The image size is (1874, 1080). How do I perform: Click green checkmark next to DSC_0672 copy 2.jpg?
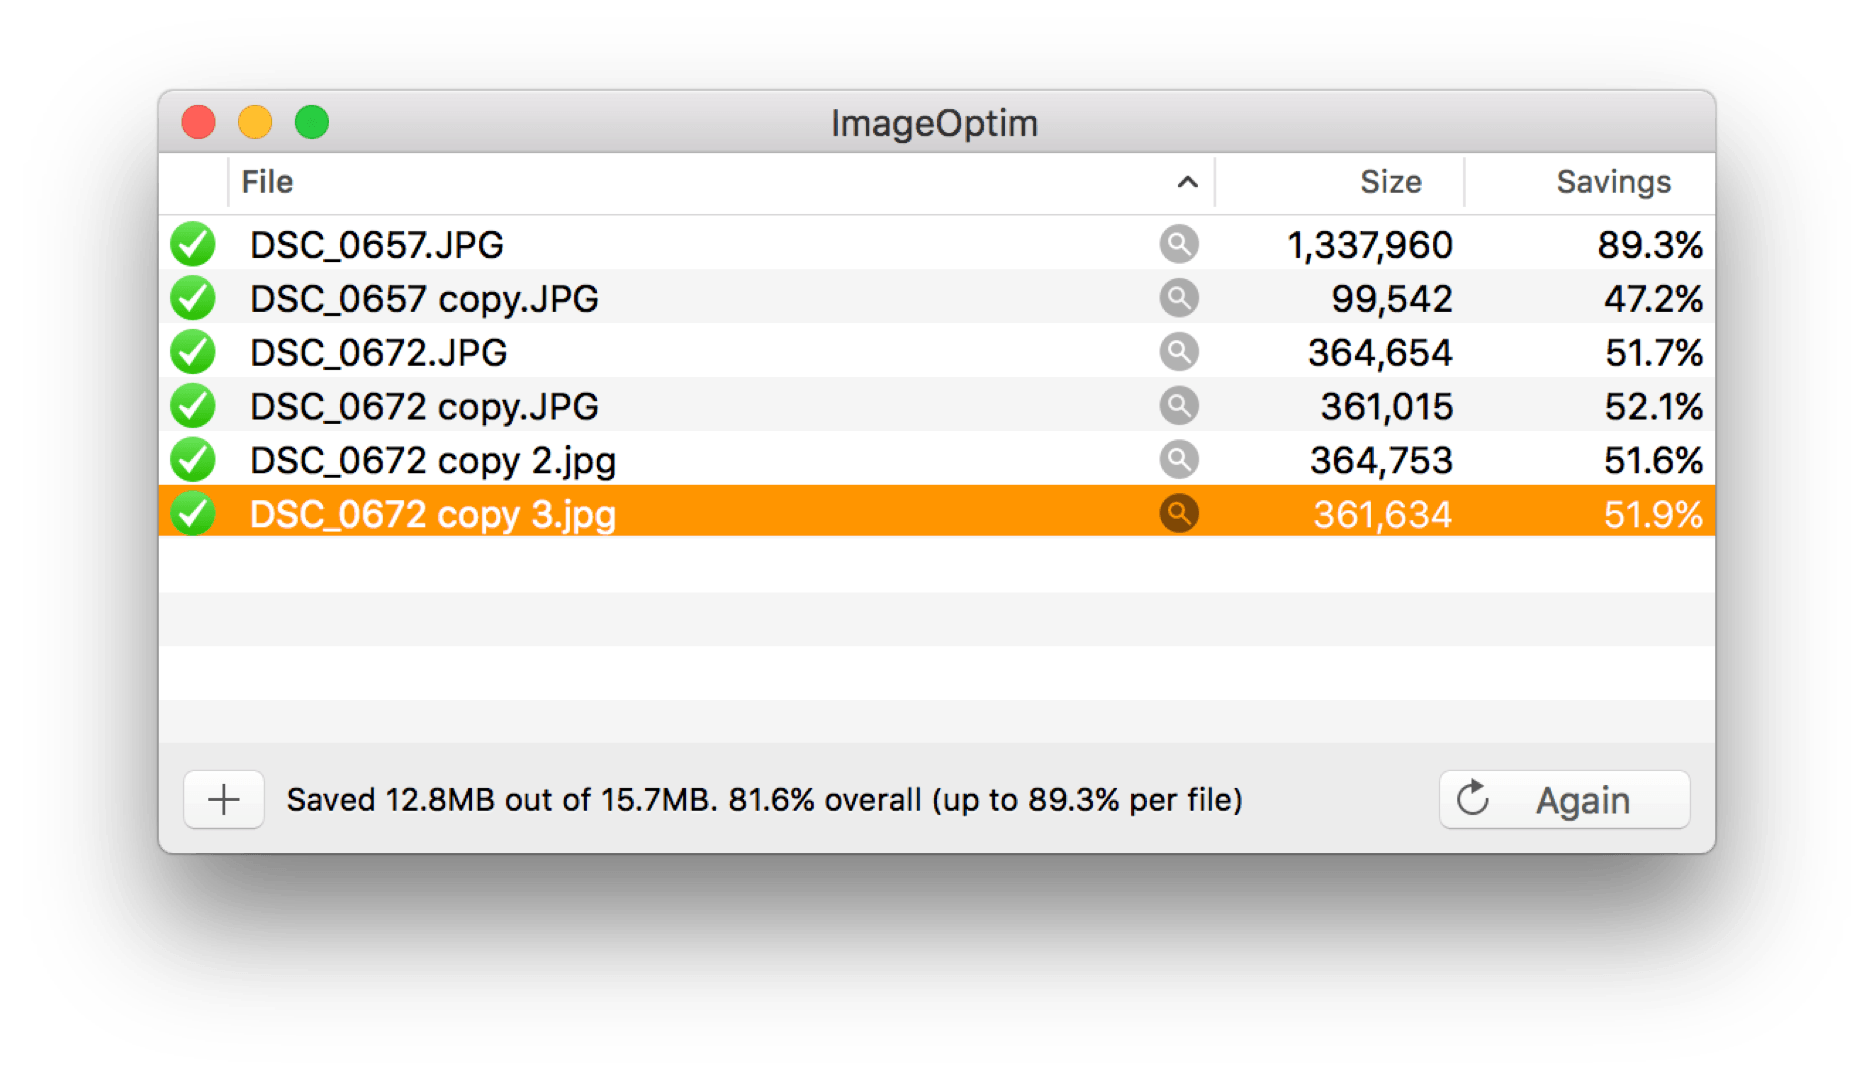[193, 460]
